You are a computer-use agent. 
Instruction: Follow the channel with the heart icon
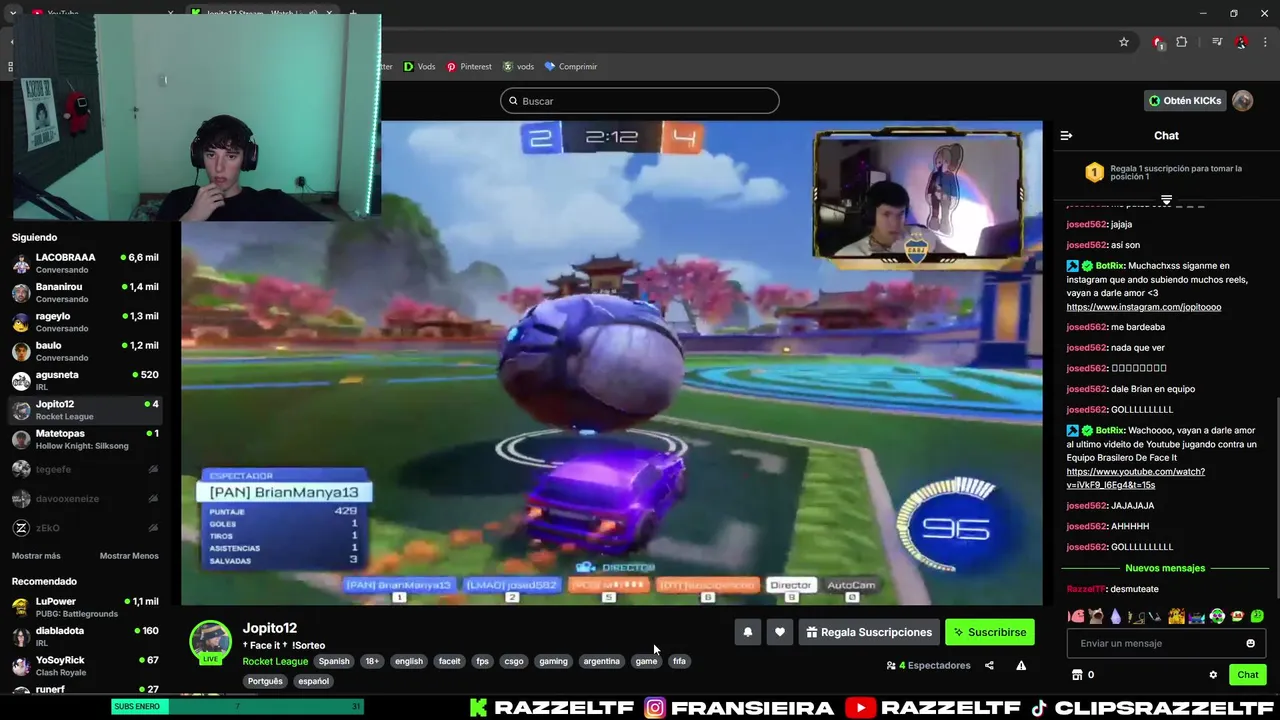[780, 632]
